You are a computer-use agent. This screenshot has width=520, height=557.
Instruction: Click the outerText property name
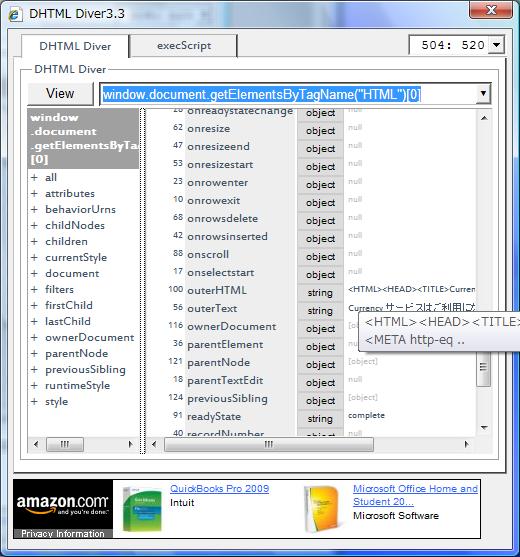coord(212,308)
